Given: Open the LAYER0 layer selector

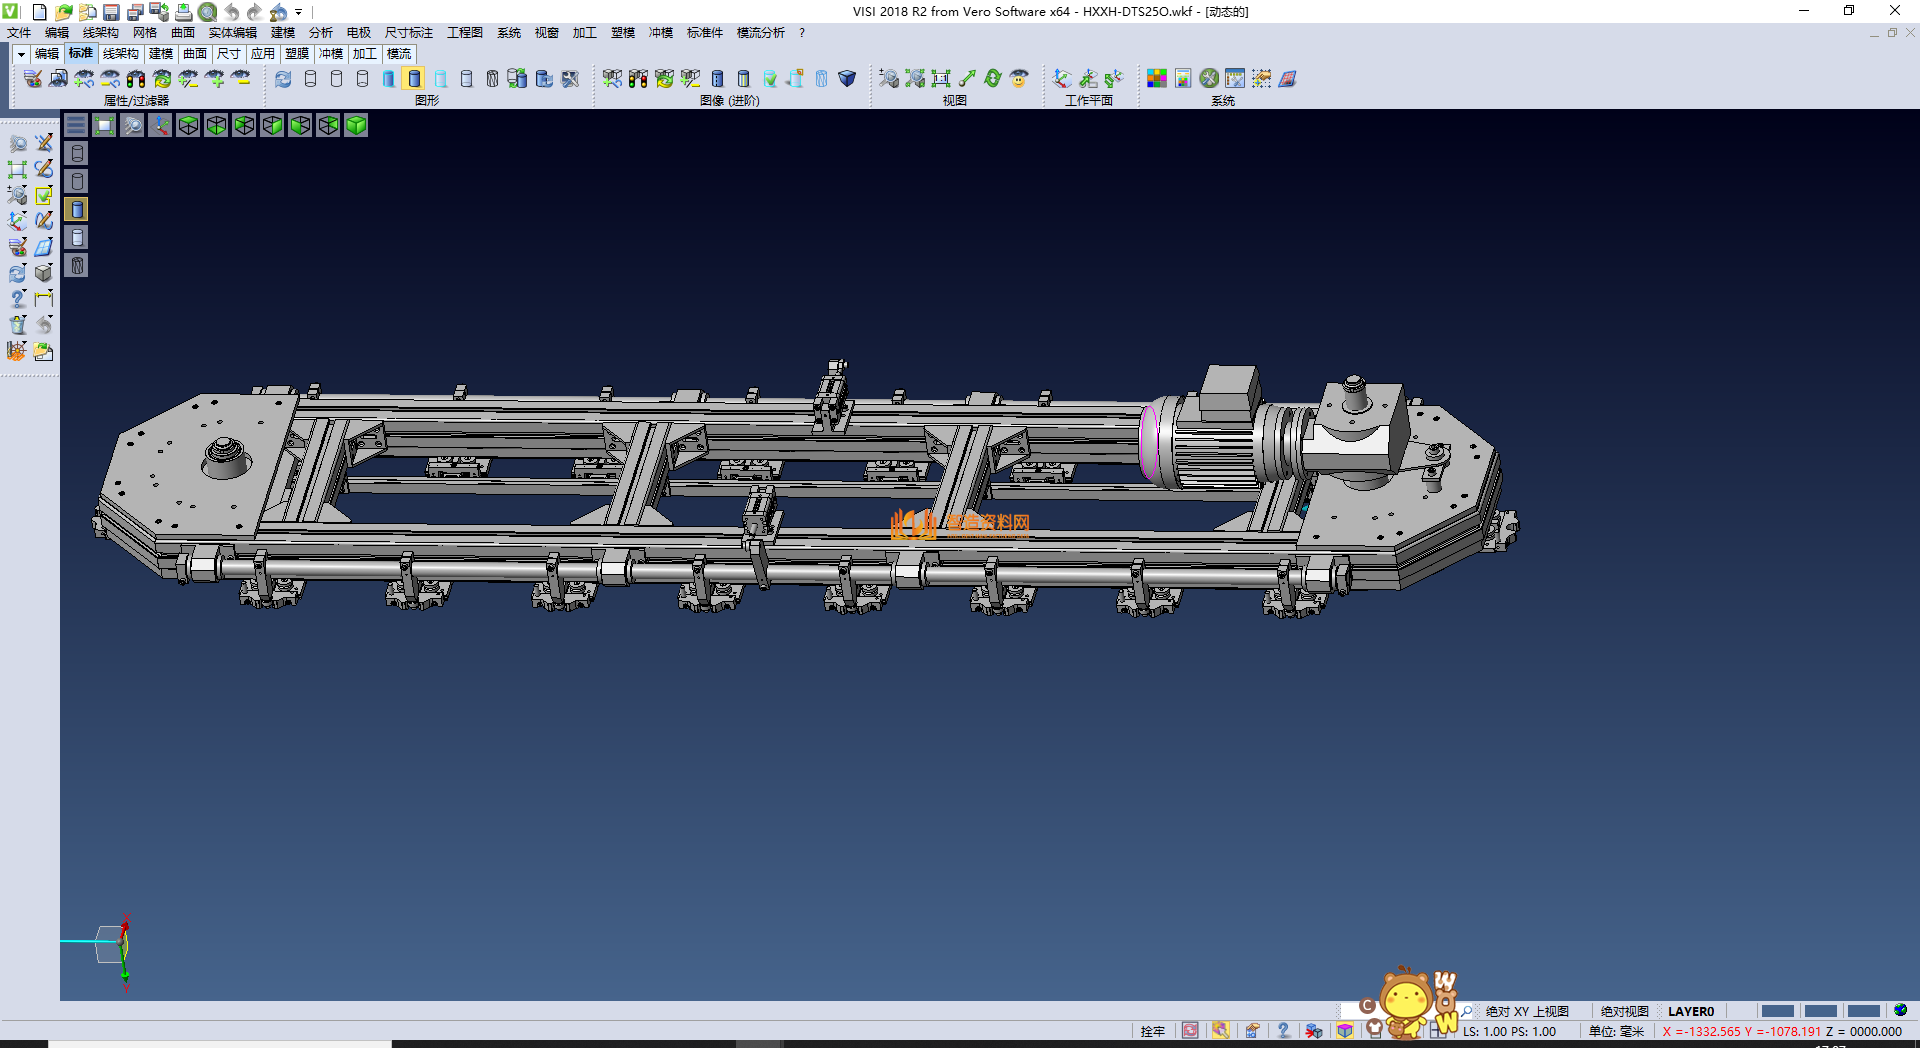Looking at the screenshot, I should pyautogui.click(x=1690, y=1011).
